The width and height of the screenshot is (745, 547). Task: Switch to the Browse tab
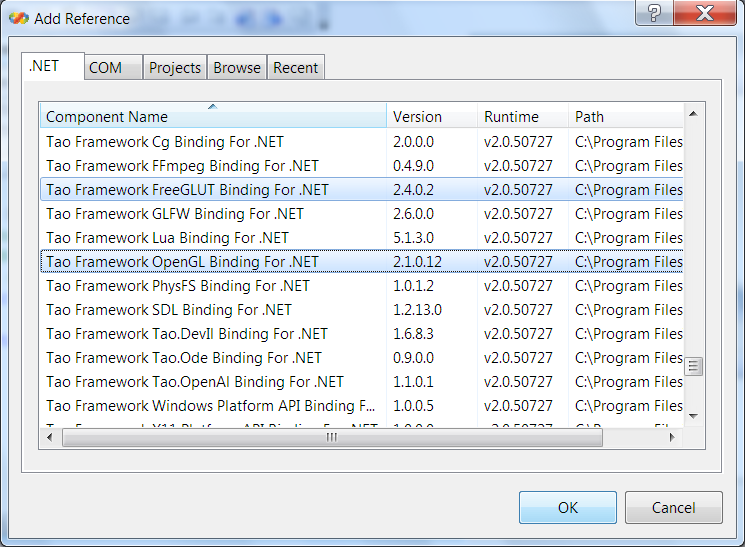[237, 67]
